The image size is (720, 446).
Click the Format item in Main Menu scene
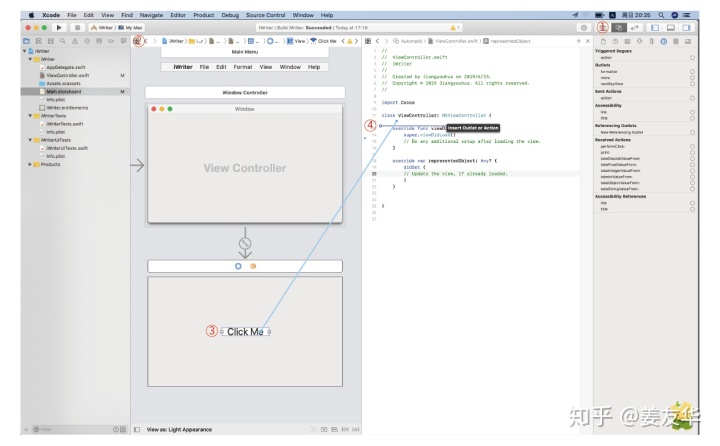pos(242,67)
